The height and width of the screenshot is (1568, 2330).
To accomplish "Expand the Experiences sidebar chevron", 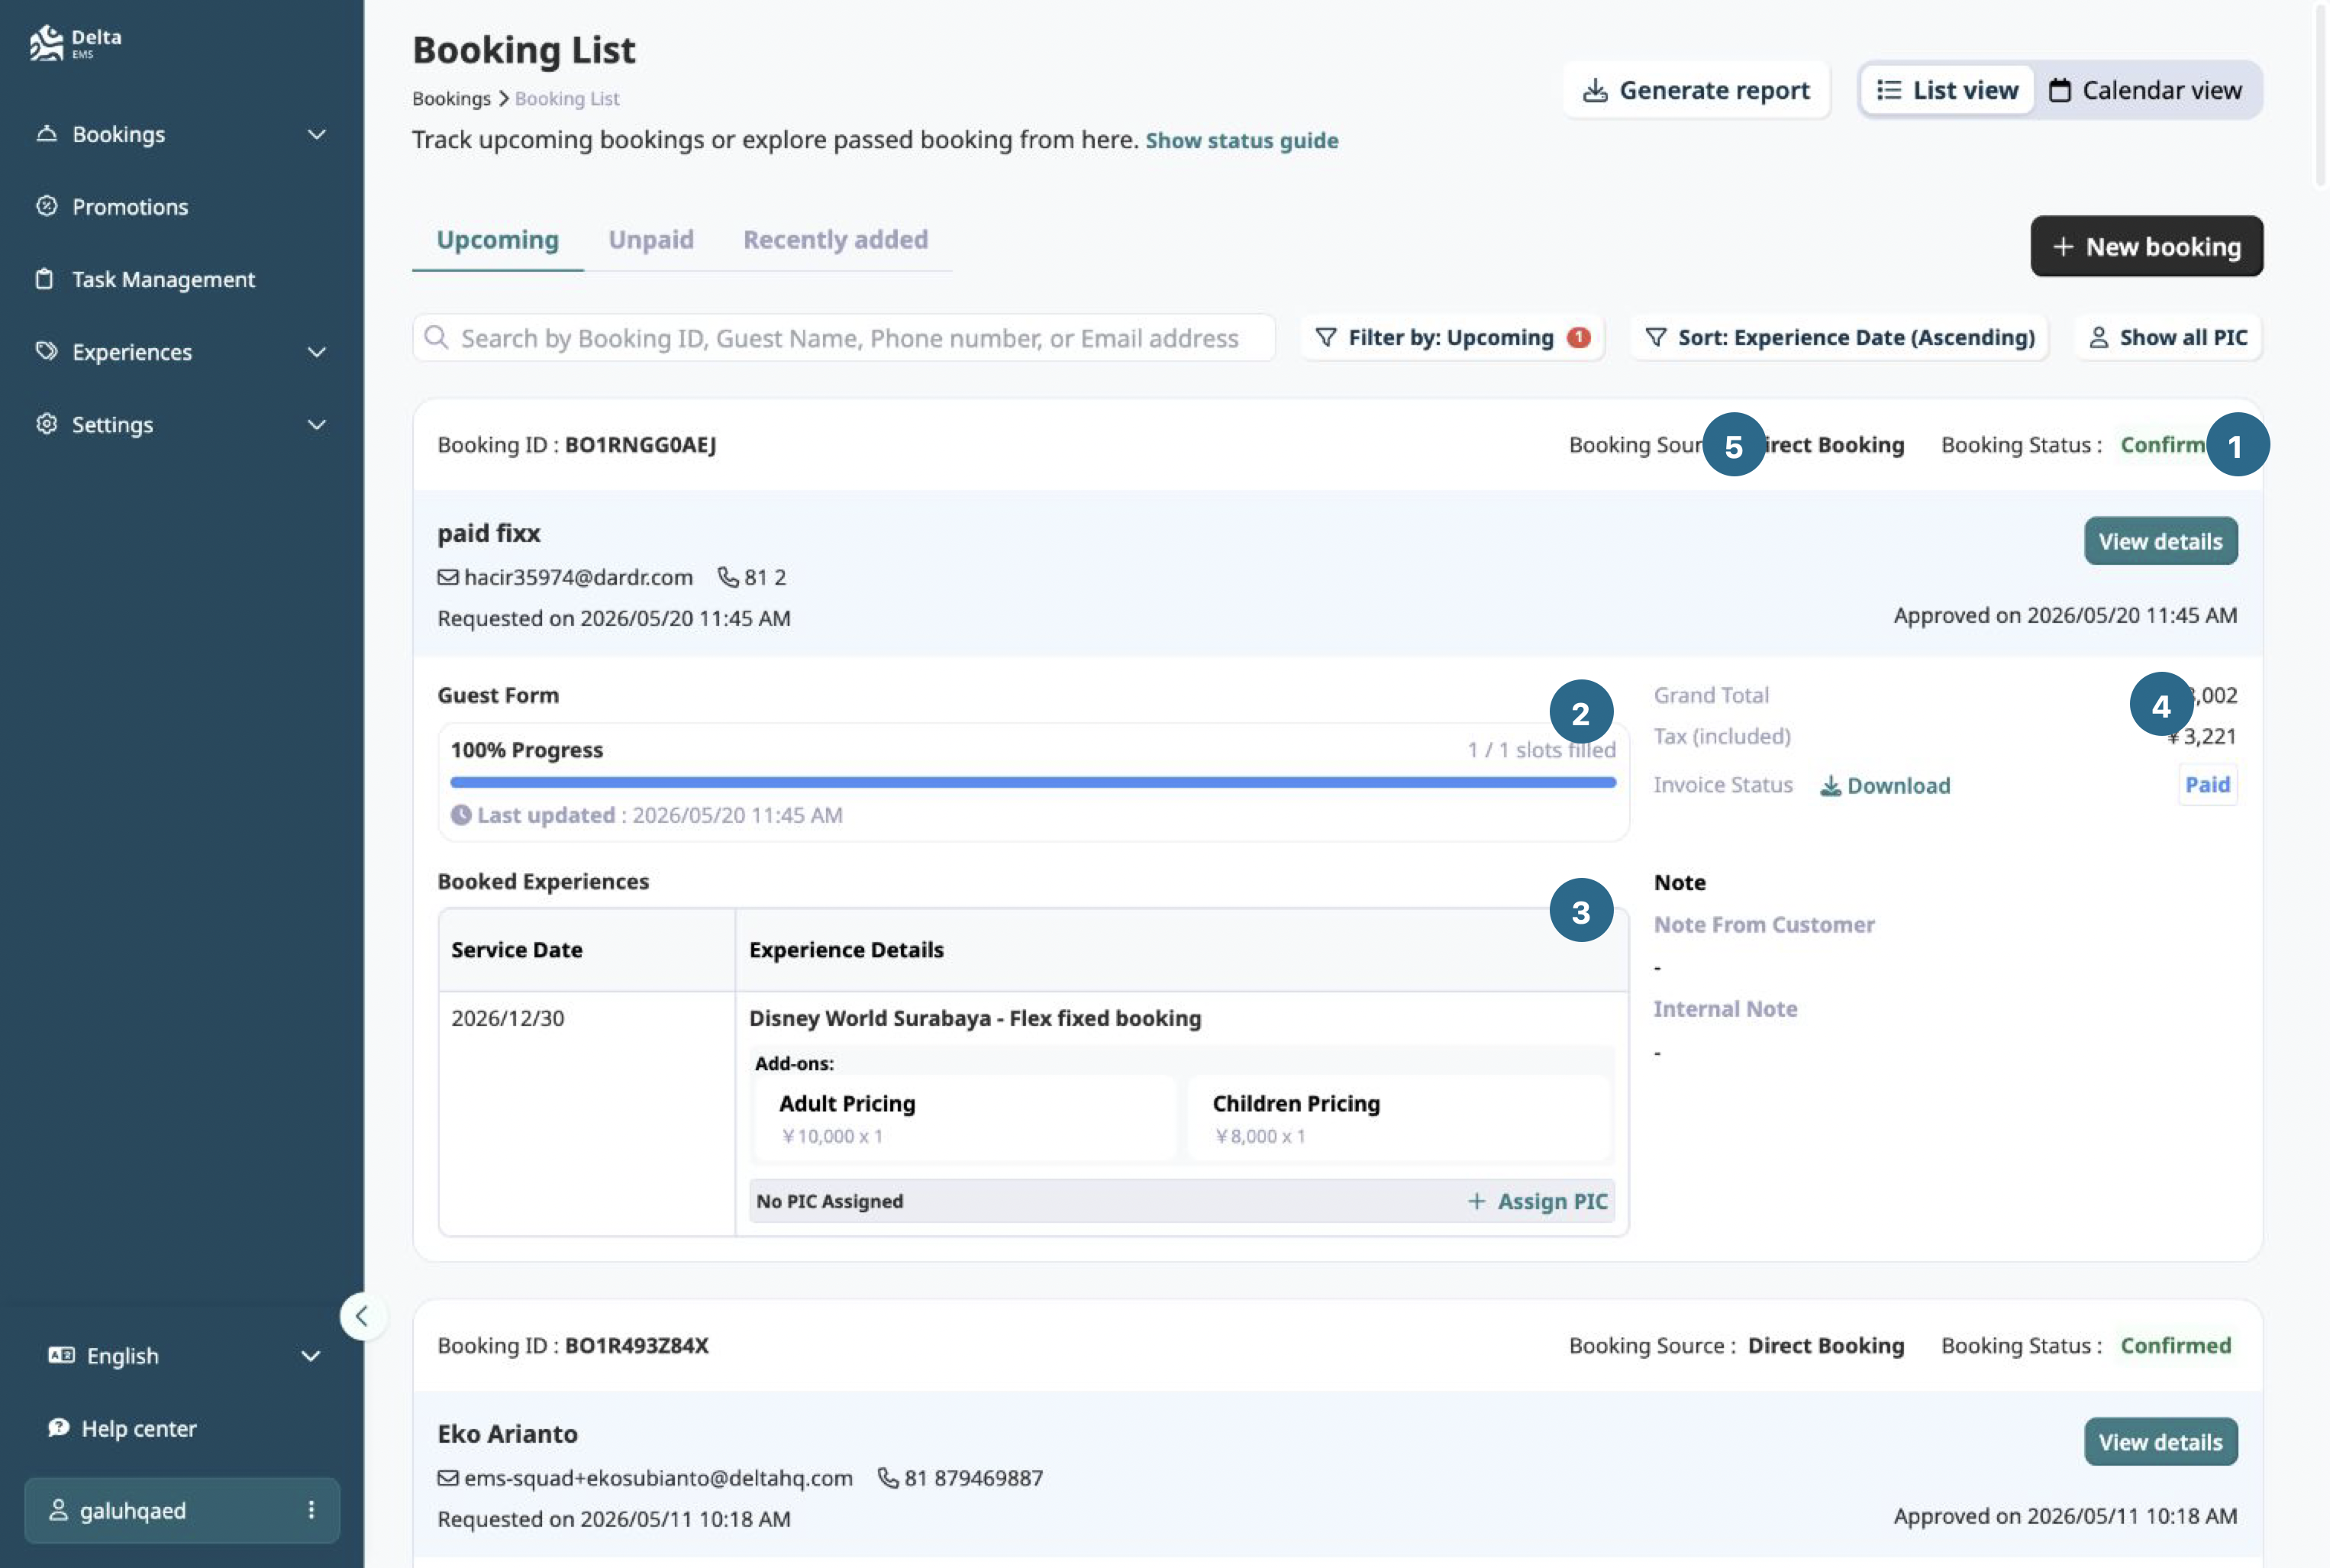I will coord(317,352).
